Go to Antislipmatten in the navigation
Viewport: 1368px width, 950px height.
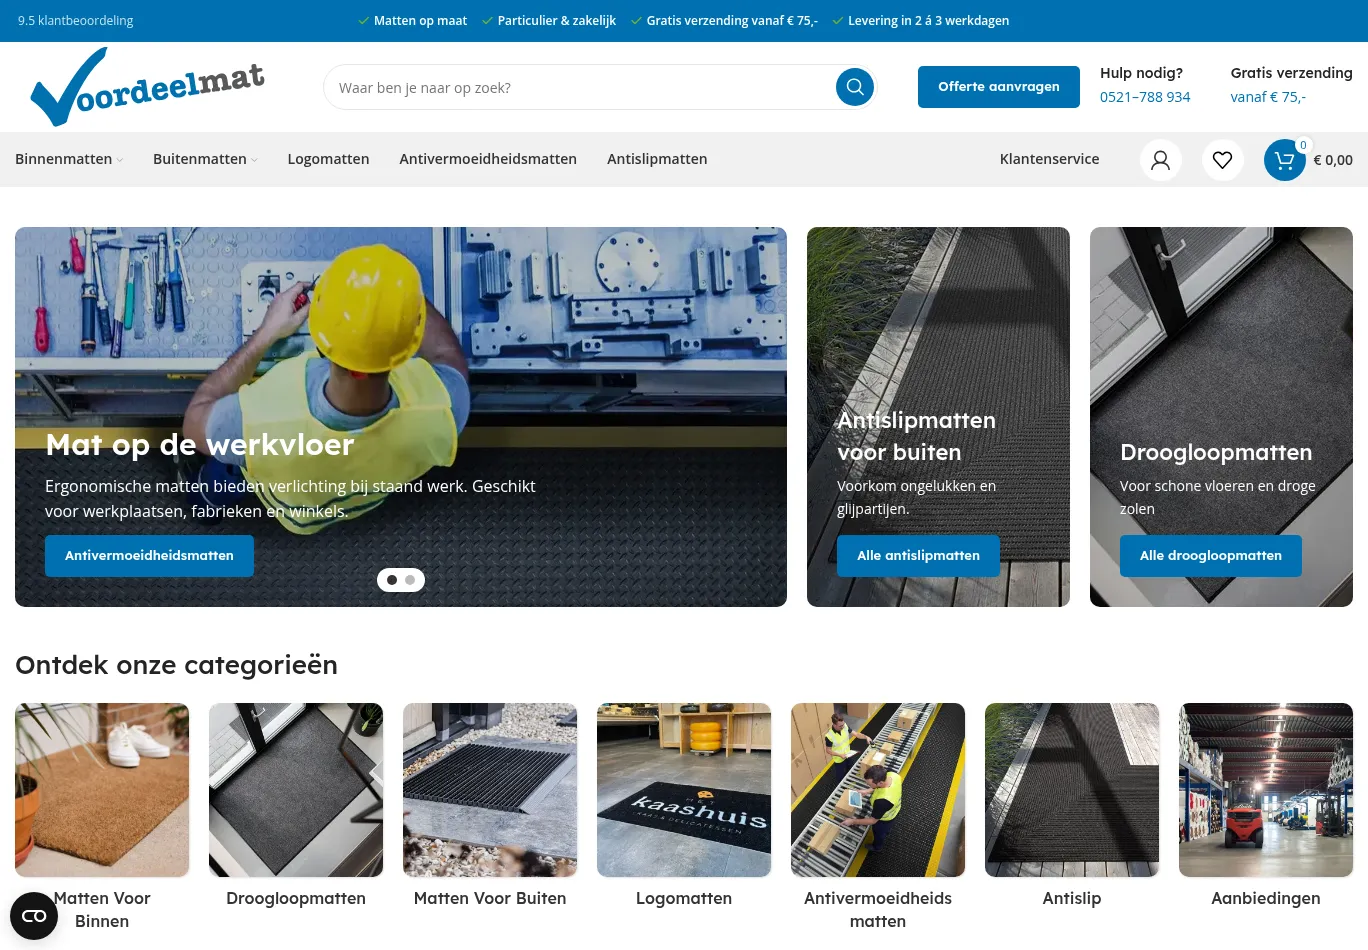click(x=657, y=159)
